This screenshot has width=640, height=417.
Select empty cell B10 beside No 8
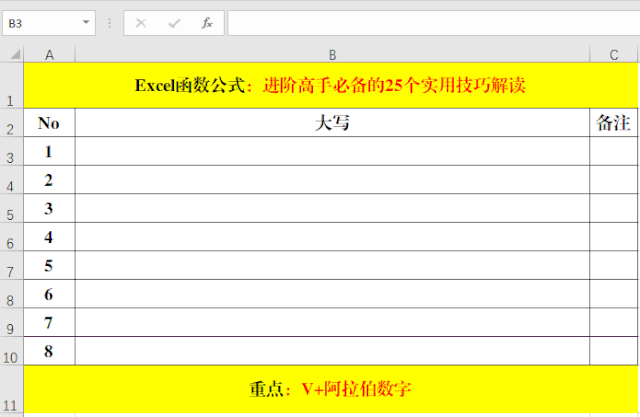(332, 351)
